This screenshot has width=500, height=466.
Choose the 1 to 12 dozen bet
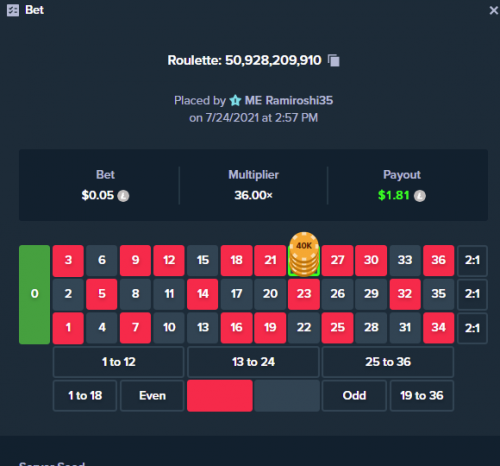coord(118,362)
